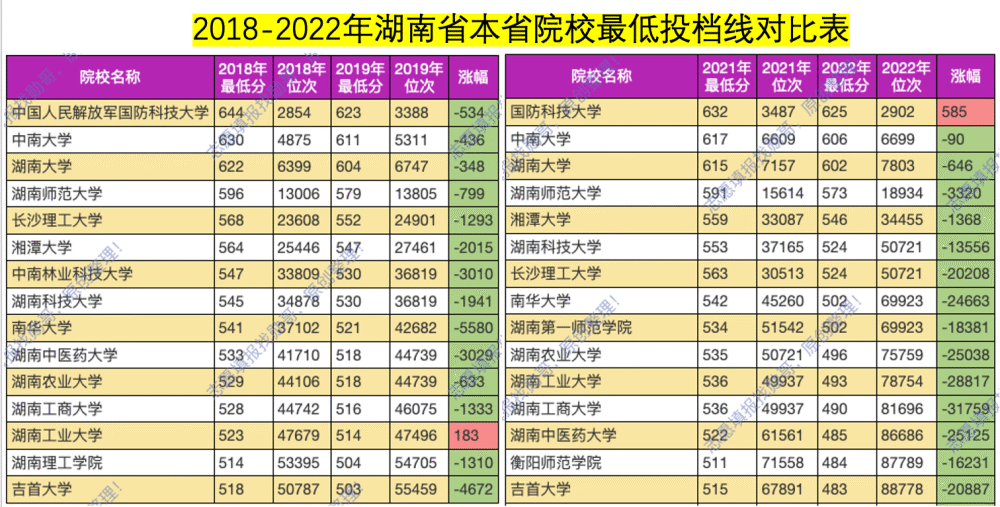Select the rank cell 87789
Image resolution: width=1000 pixels, height=507 pixels.
pos(906,462)
